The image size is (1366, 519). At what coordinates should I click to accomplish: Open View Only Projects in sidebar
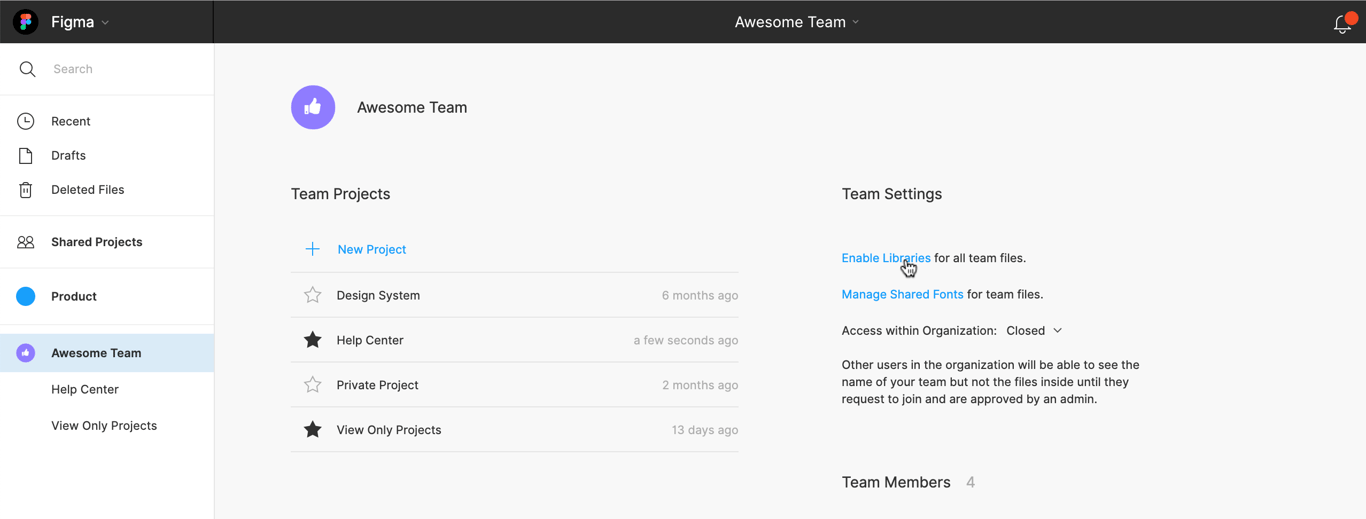[104, 426]
